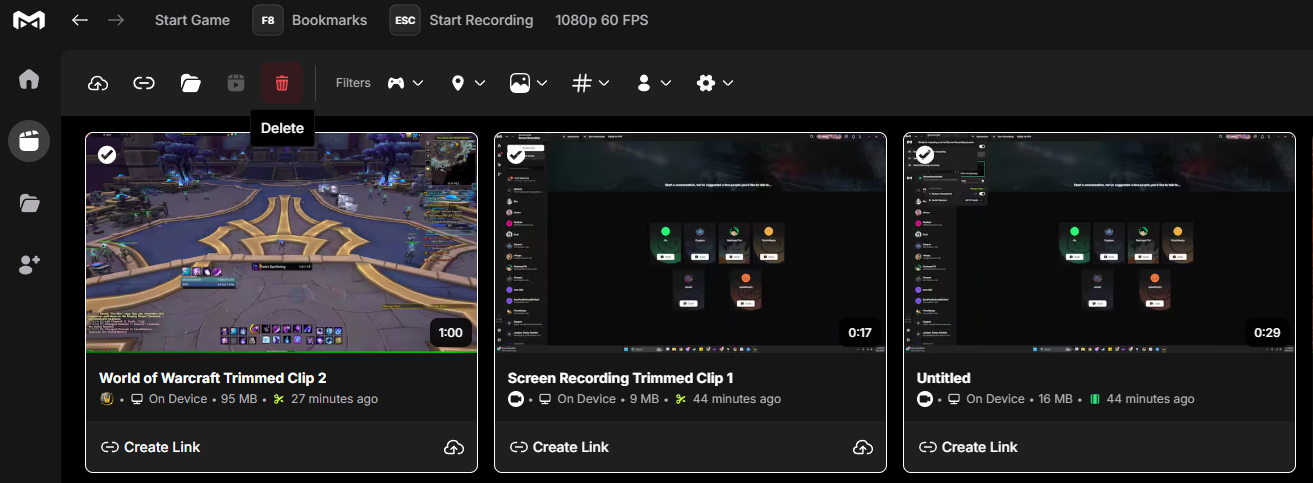Click the camera icon under Screen Recording Trimmed Clip 1
The width and height of the screenshot is (1313, 483).
coord(516,399)
